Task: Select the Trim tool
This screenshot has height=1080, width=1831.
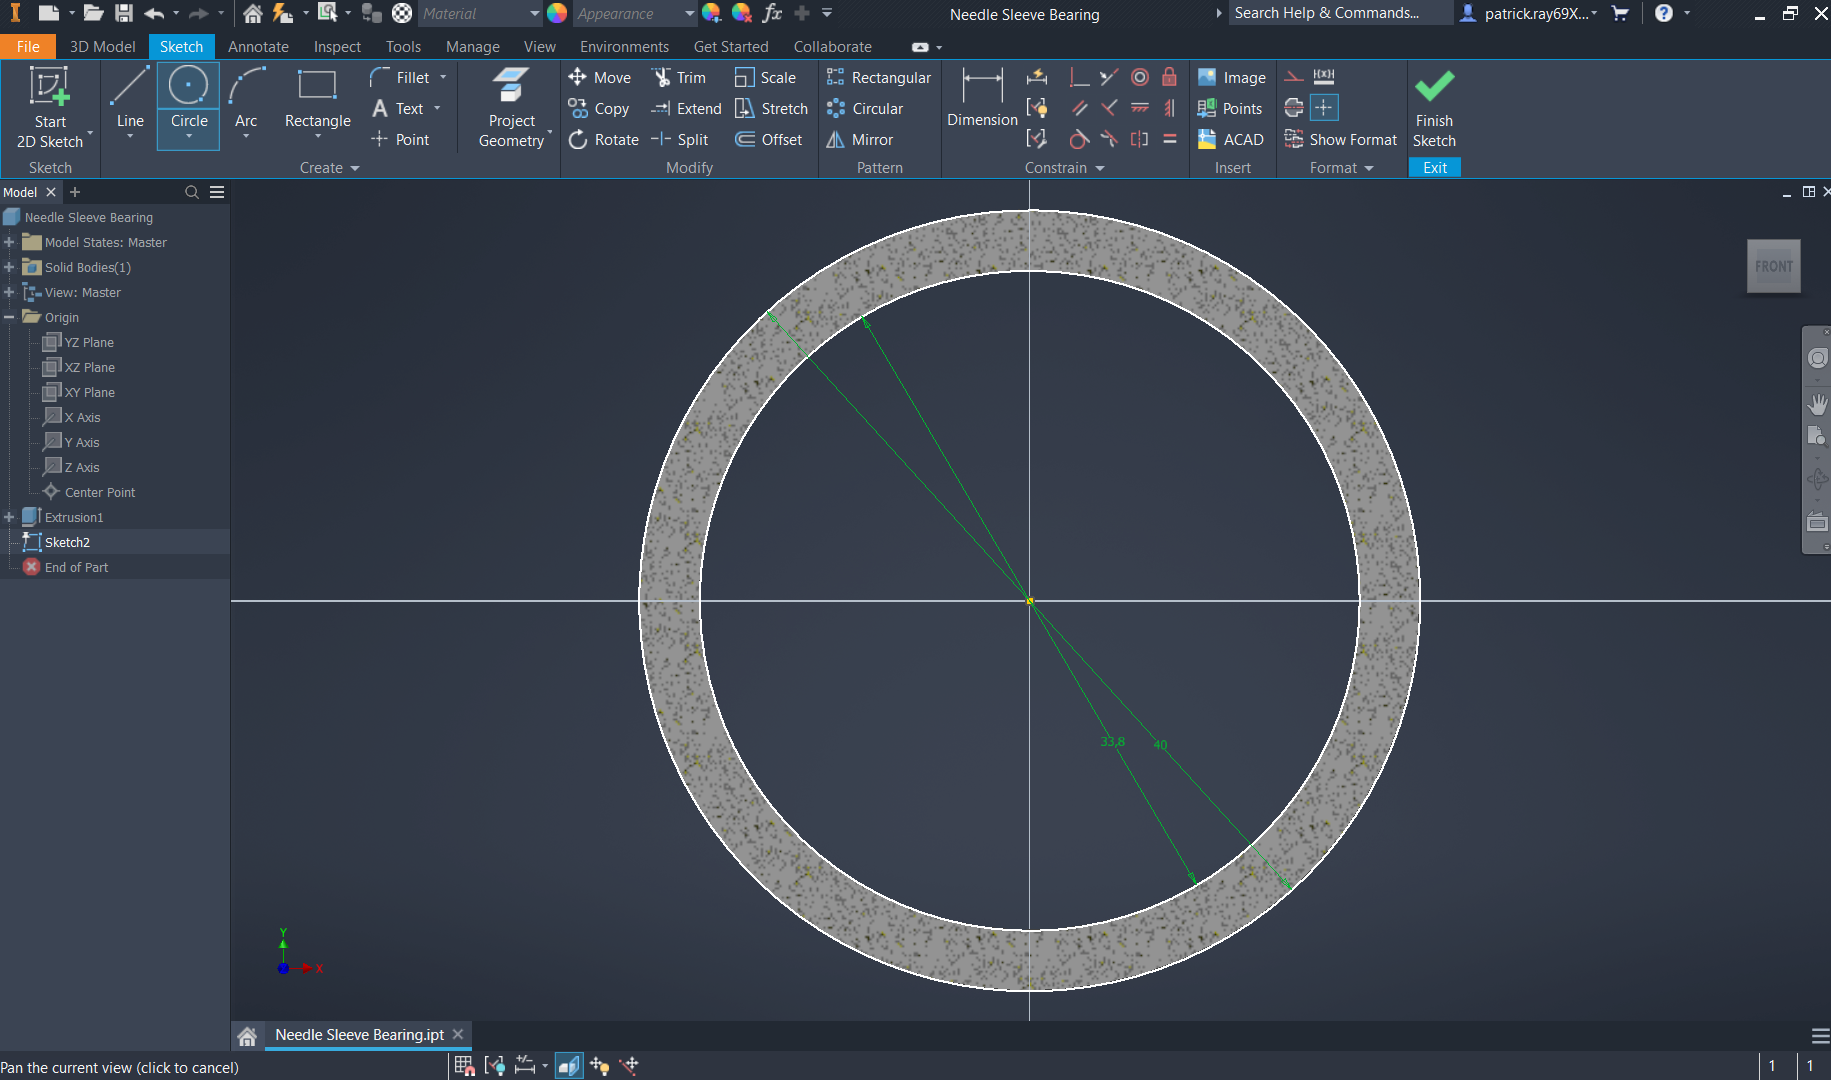Action: point(679,78)
